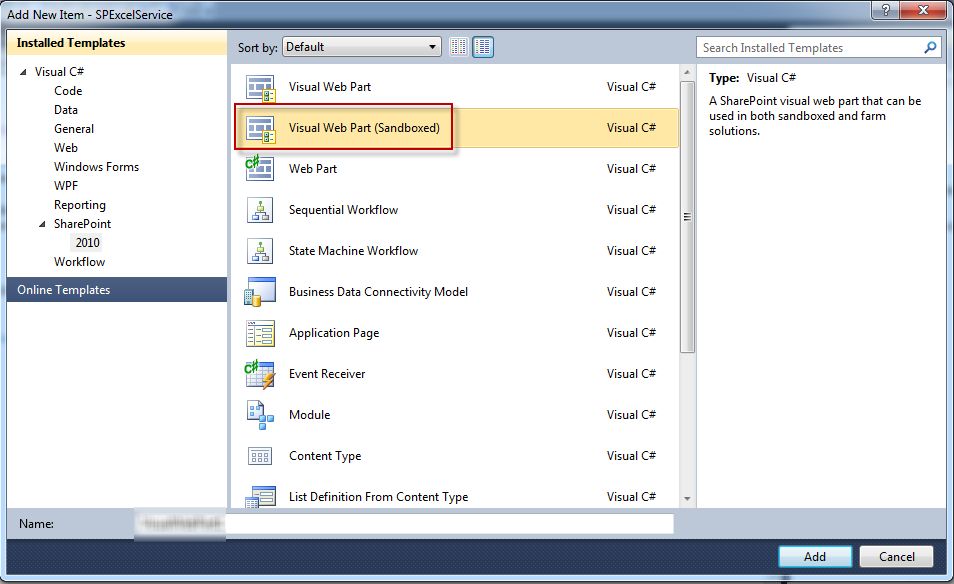Click the Web Part template icon
The height and width of the screenshot is (584, 954).
point(260,169)
